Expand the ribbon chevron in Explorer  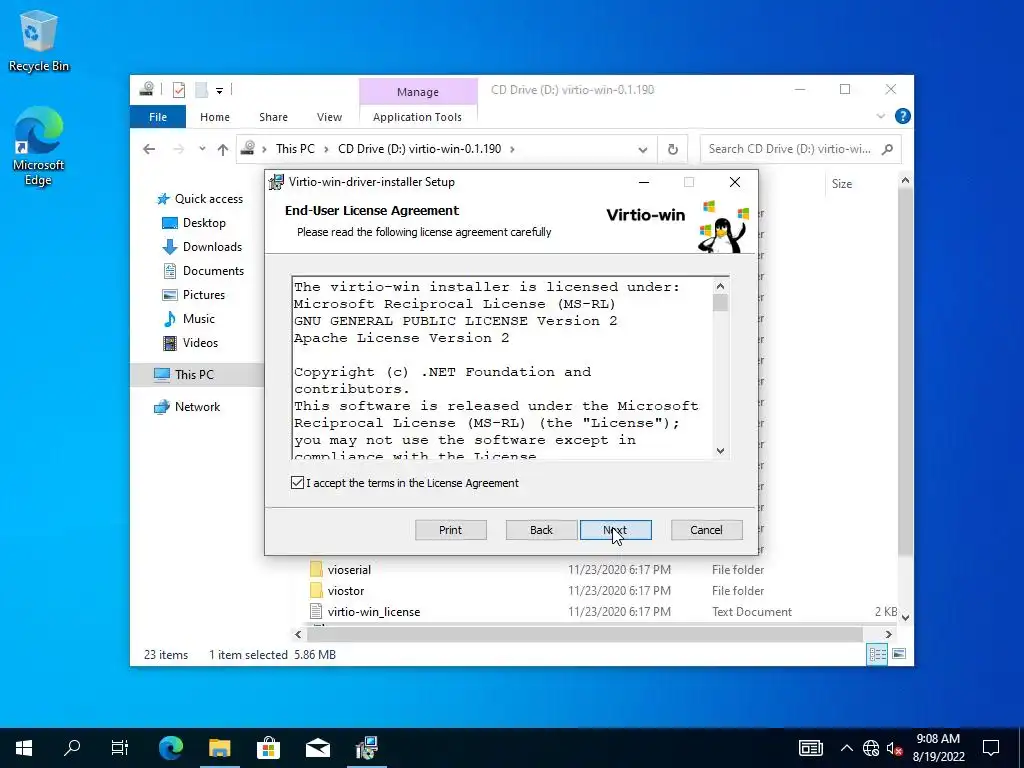[880, 116]
